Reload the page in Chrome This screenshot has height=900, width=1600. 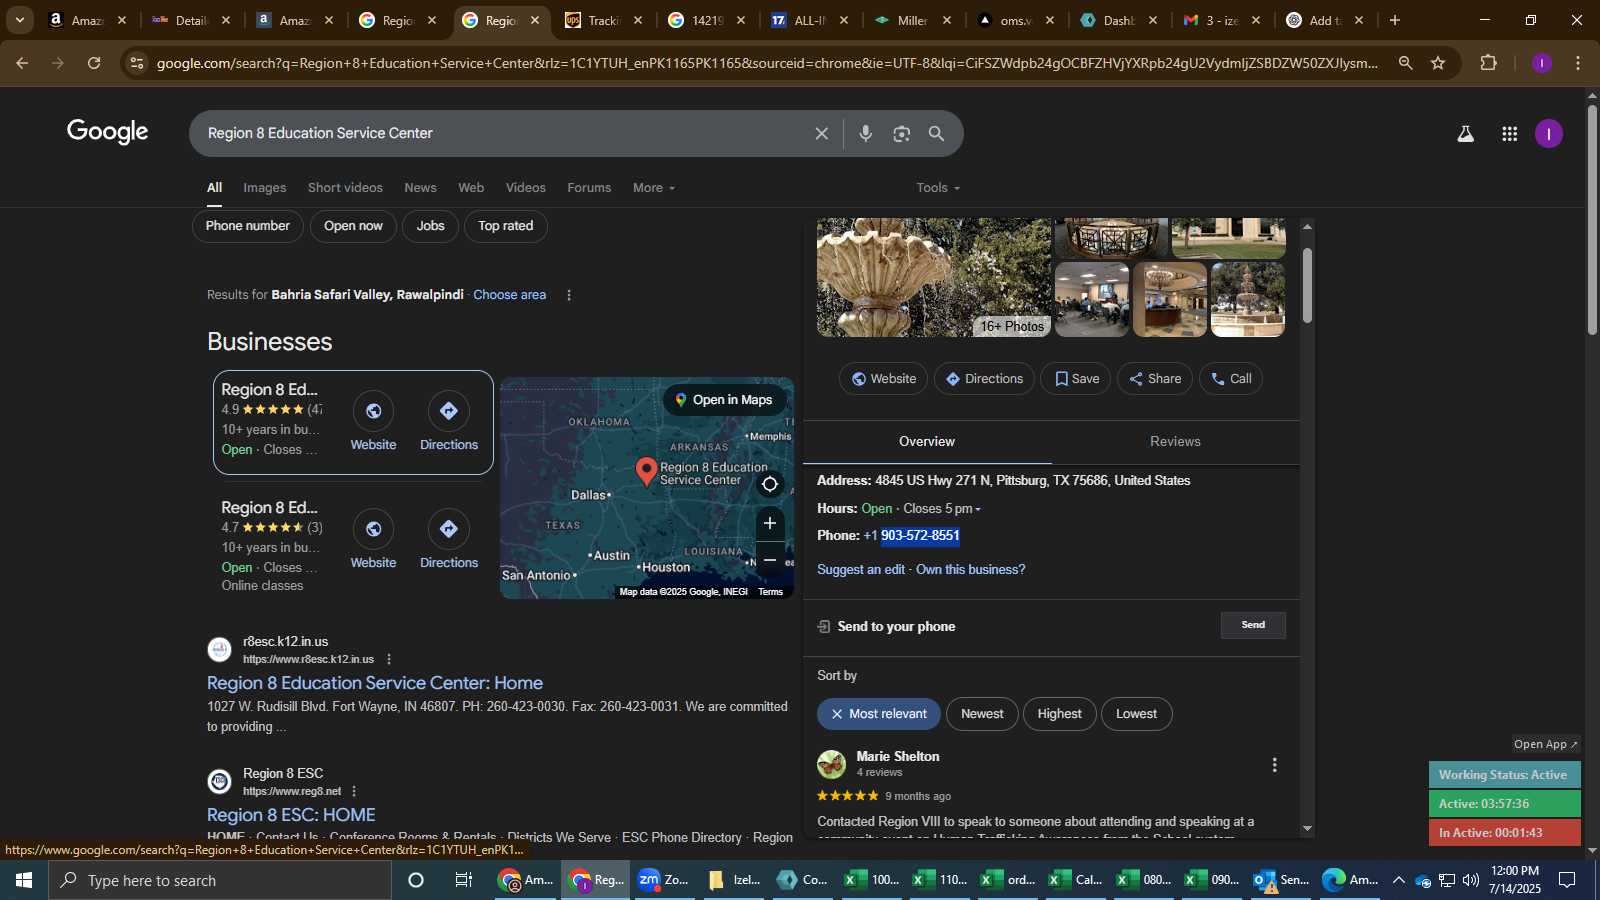[94, 63]
